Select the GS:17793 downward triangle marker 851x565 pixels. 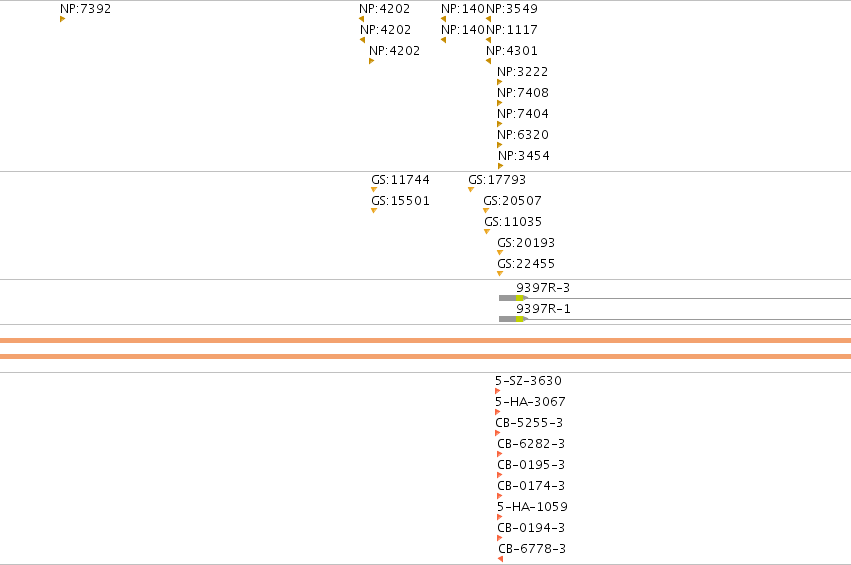pos(471,189)
